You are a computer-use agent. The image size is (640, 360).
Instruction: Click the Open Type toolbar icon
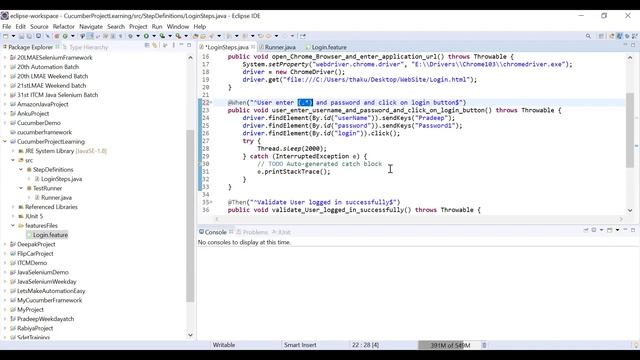[196, 36]
